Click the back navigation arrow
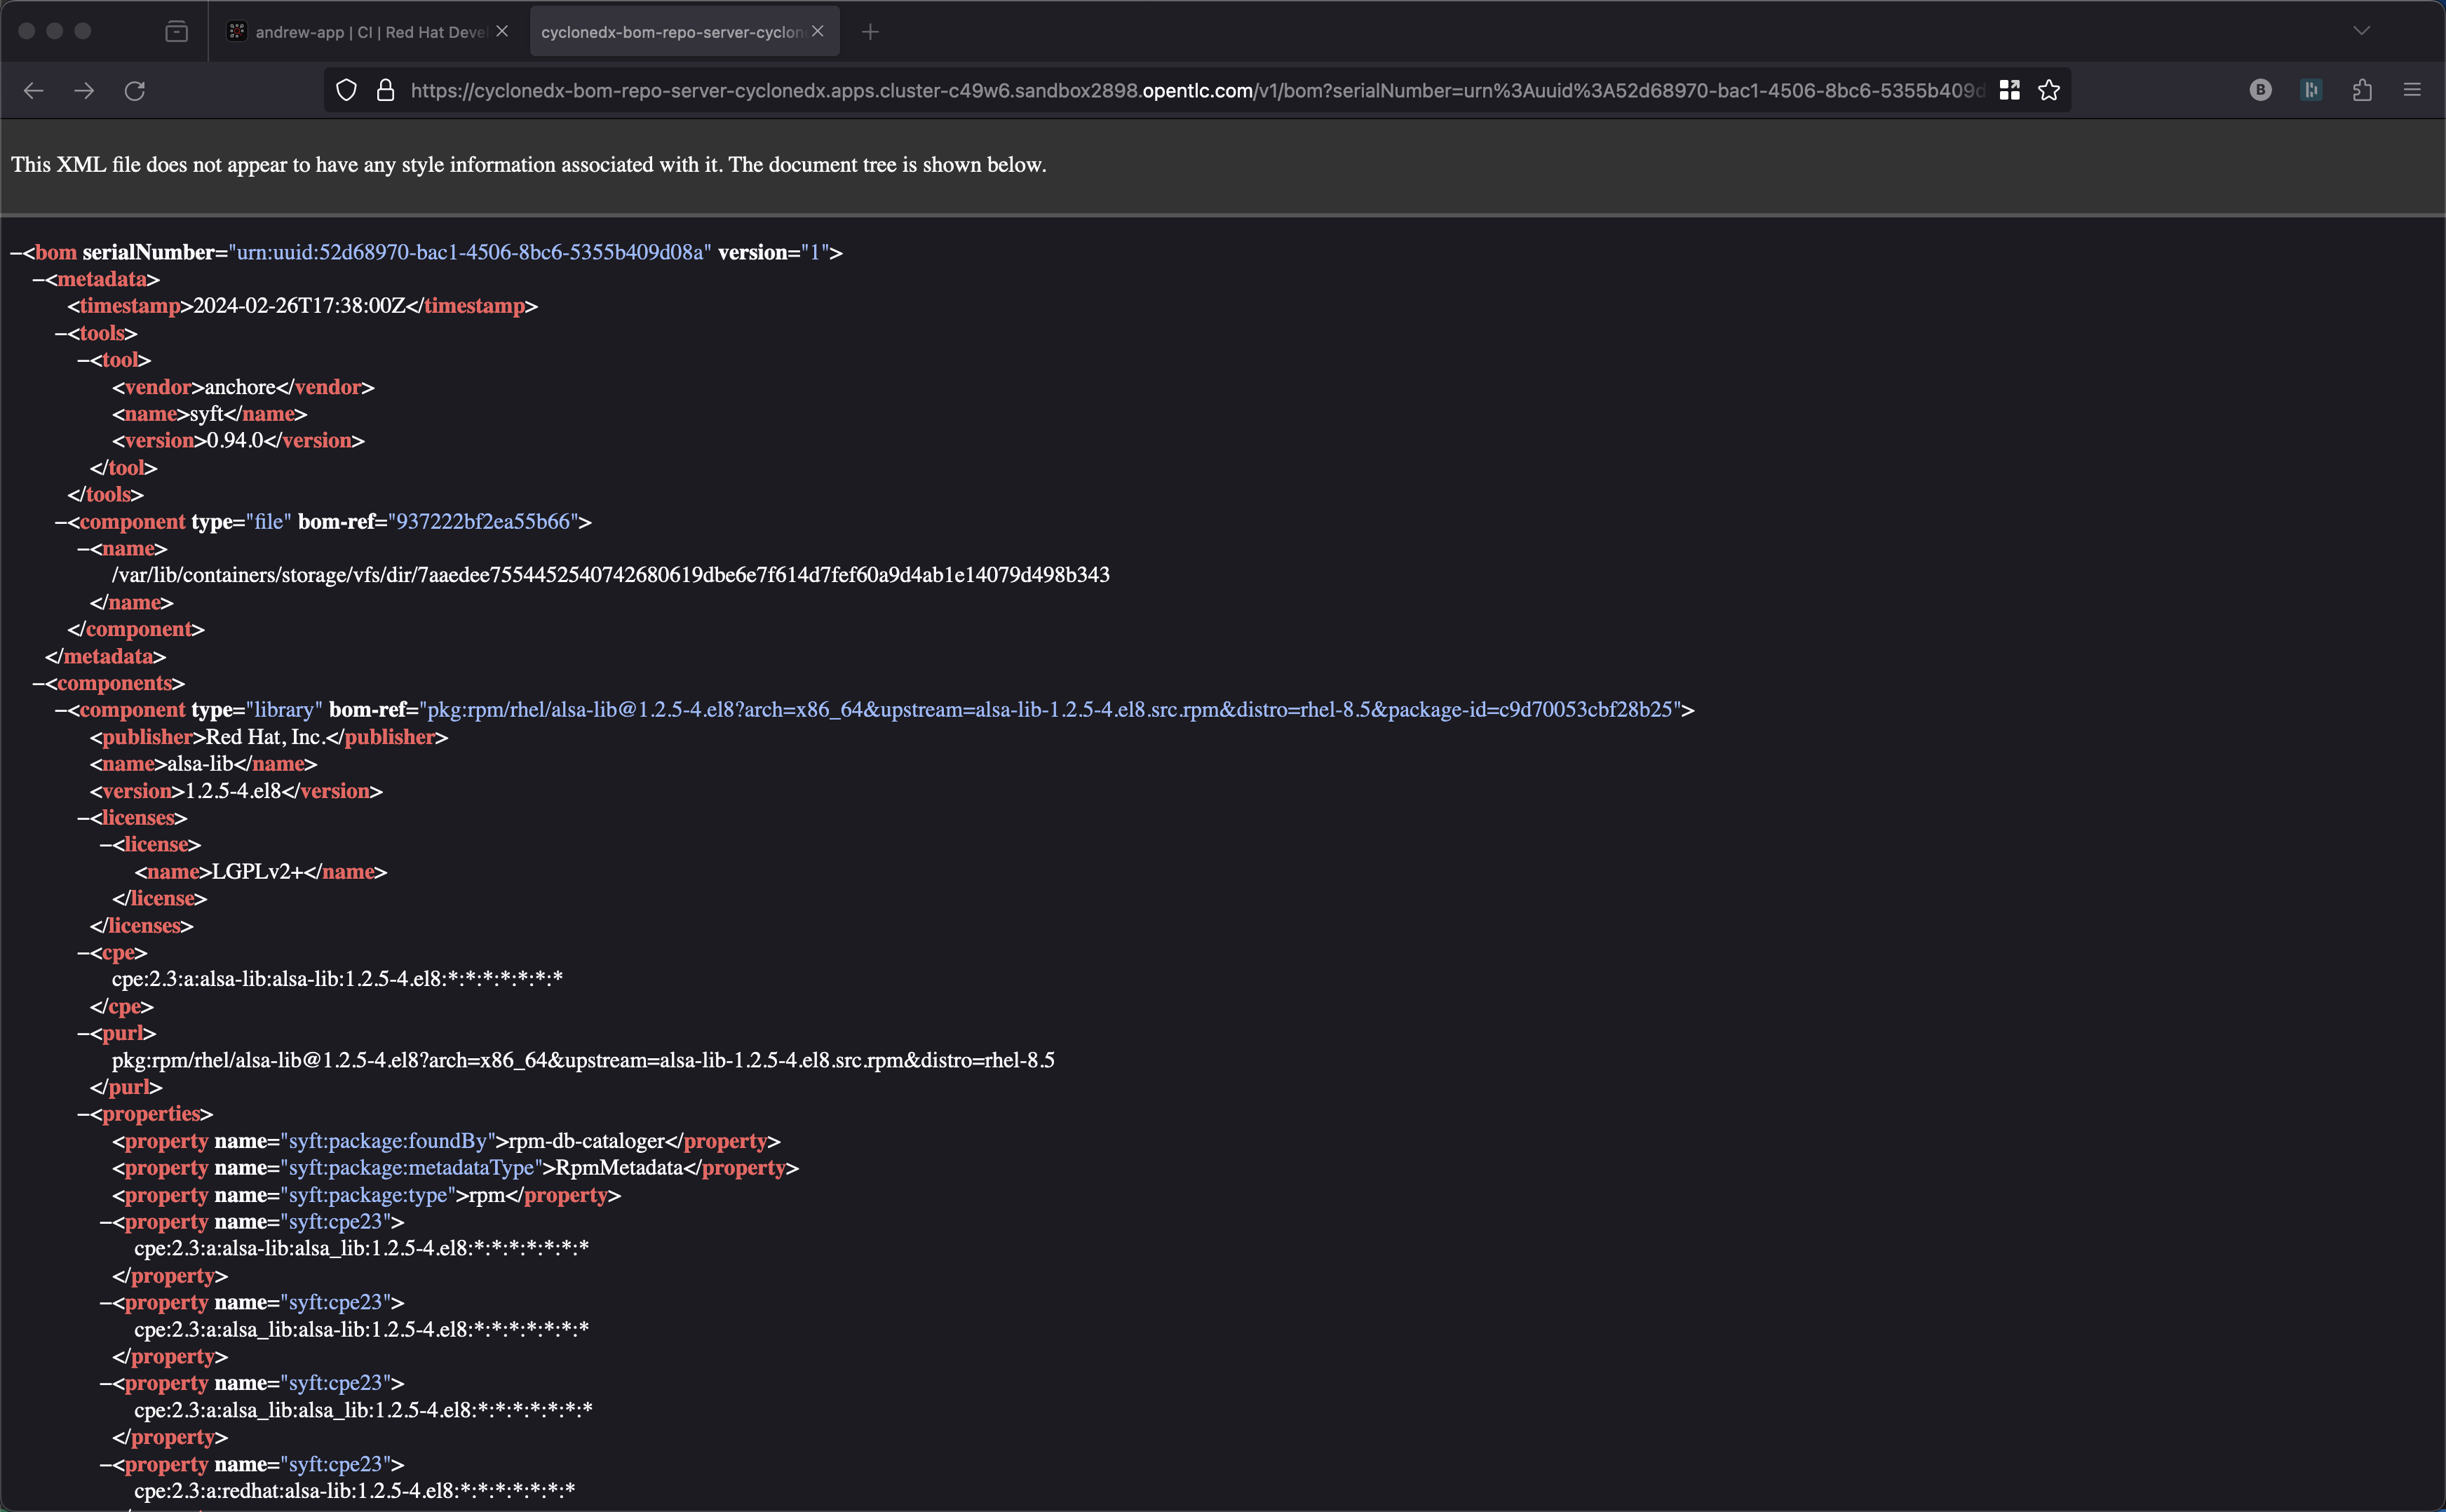This screenshot has height=1512, width=2446. pos(34,91)
